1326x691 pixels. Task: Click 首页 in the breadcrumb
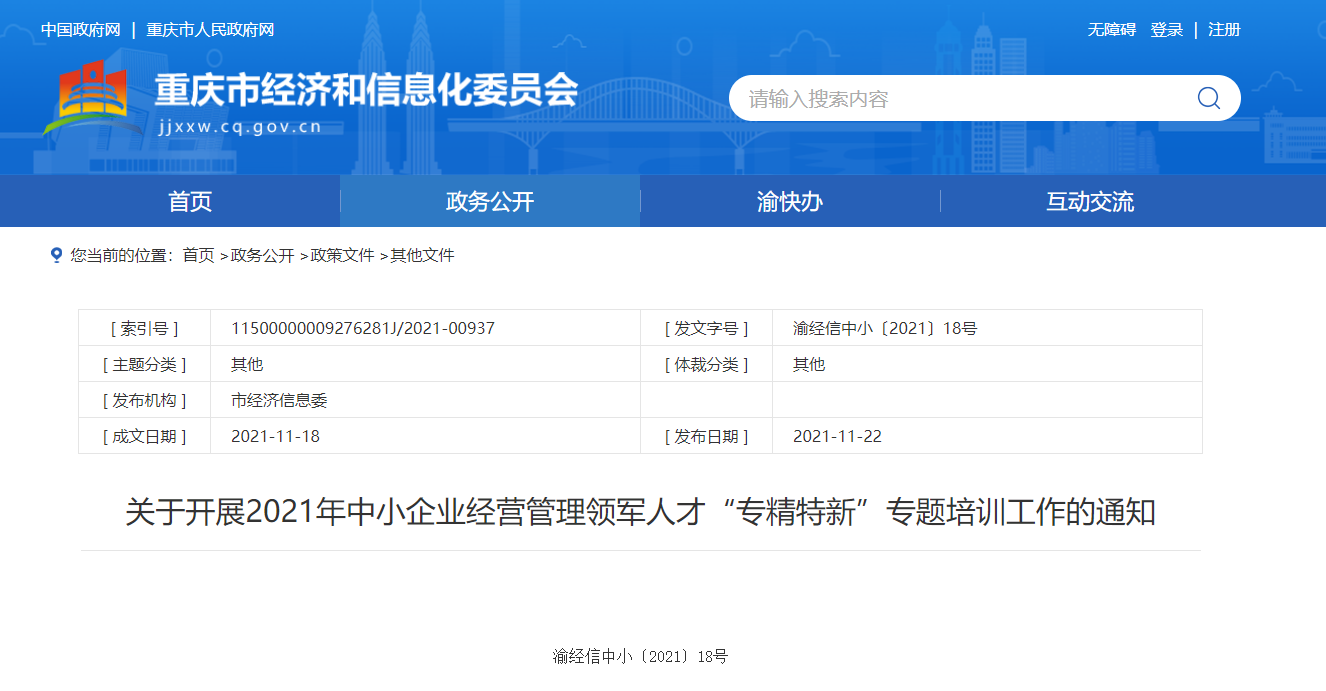[x=198, y=256]
